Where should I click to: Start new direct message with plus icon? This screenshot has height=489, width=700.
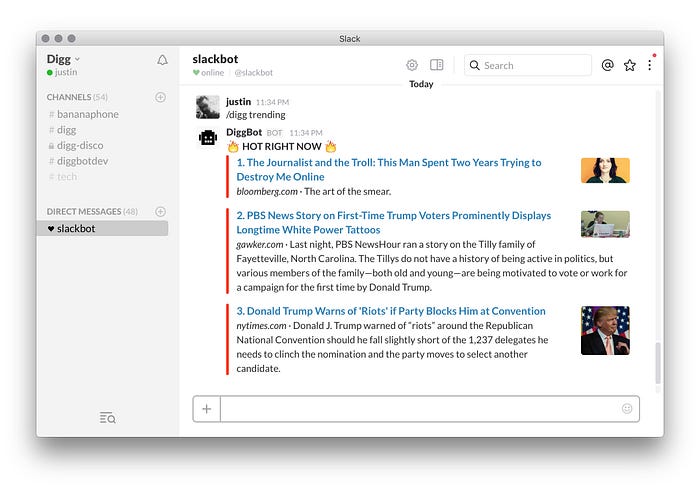click(x=160, y=211)
